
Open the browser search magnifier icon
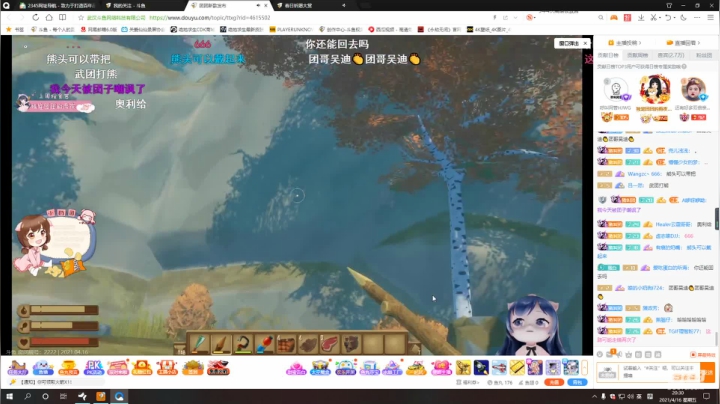tap(601, 17)
